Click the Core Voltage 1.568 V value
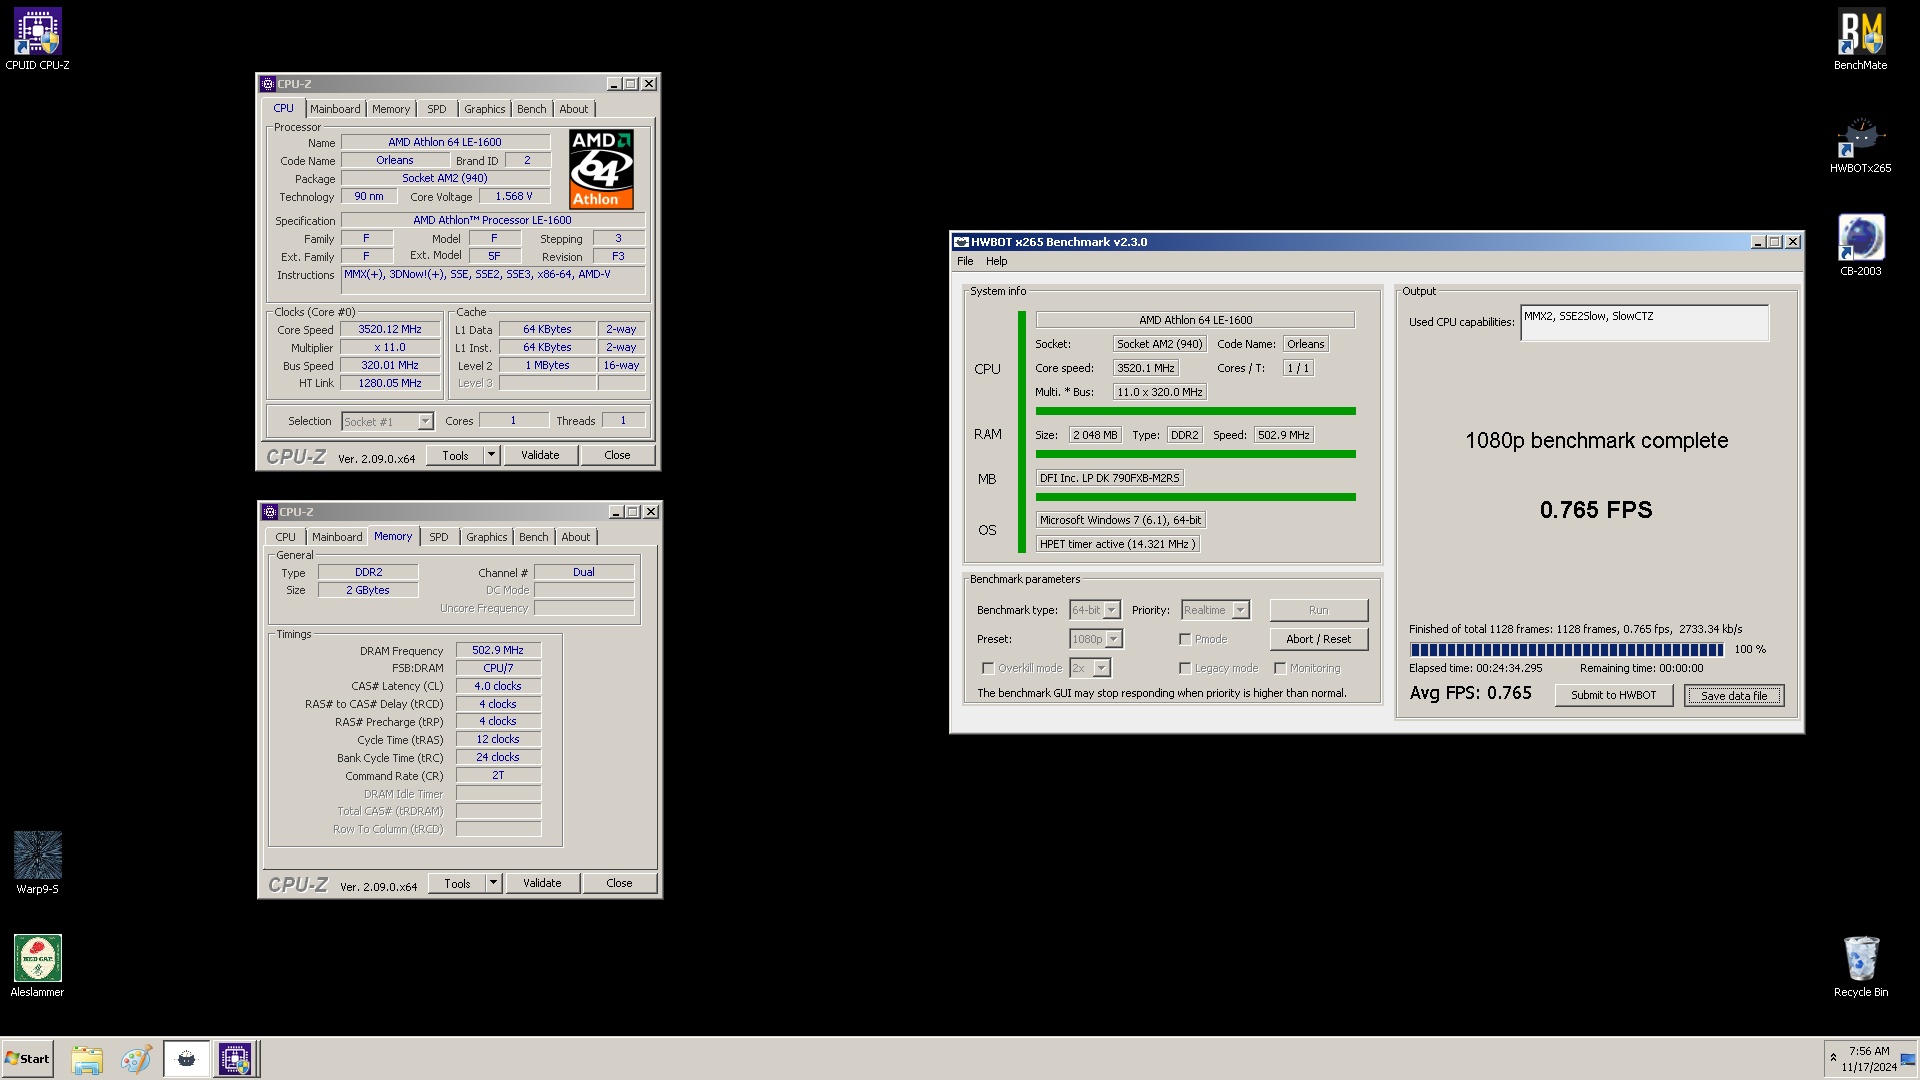Screen dimensions: 1920x1080 [514, 197]
